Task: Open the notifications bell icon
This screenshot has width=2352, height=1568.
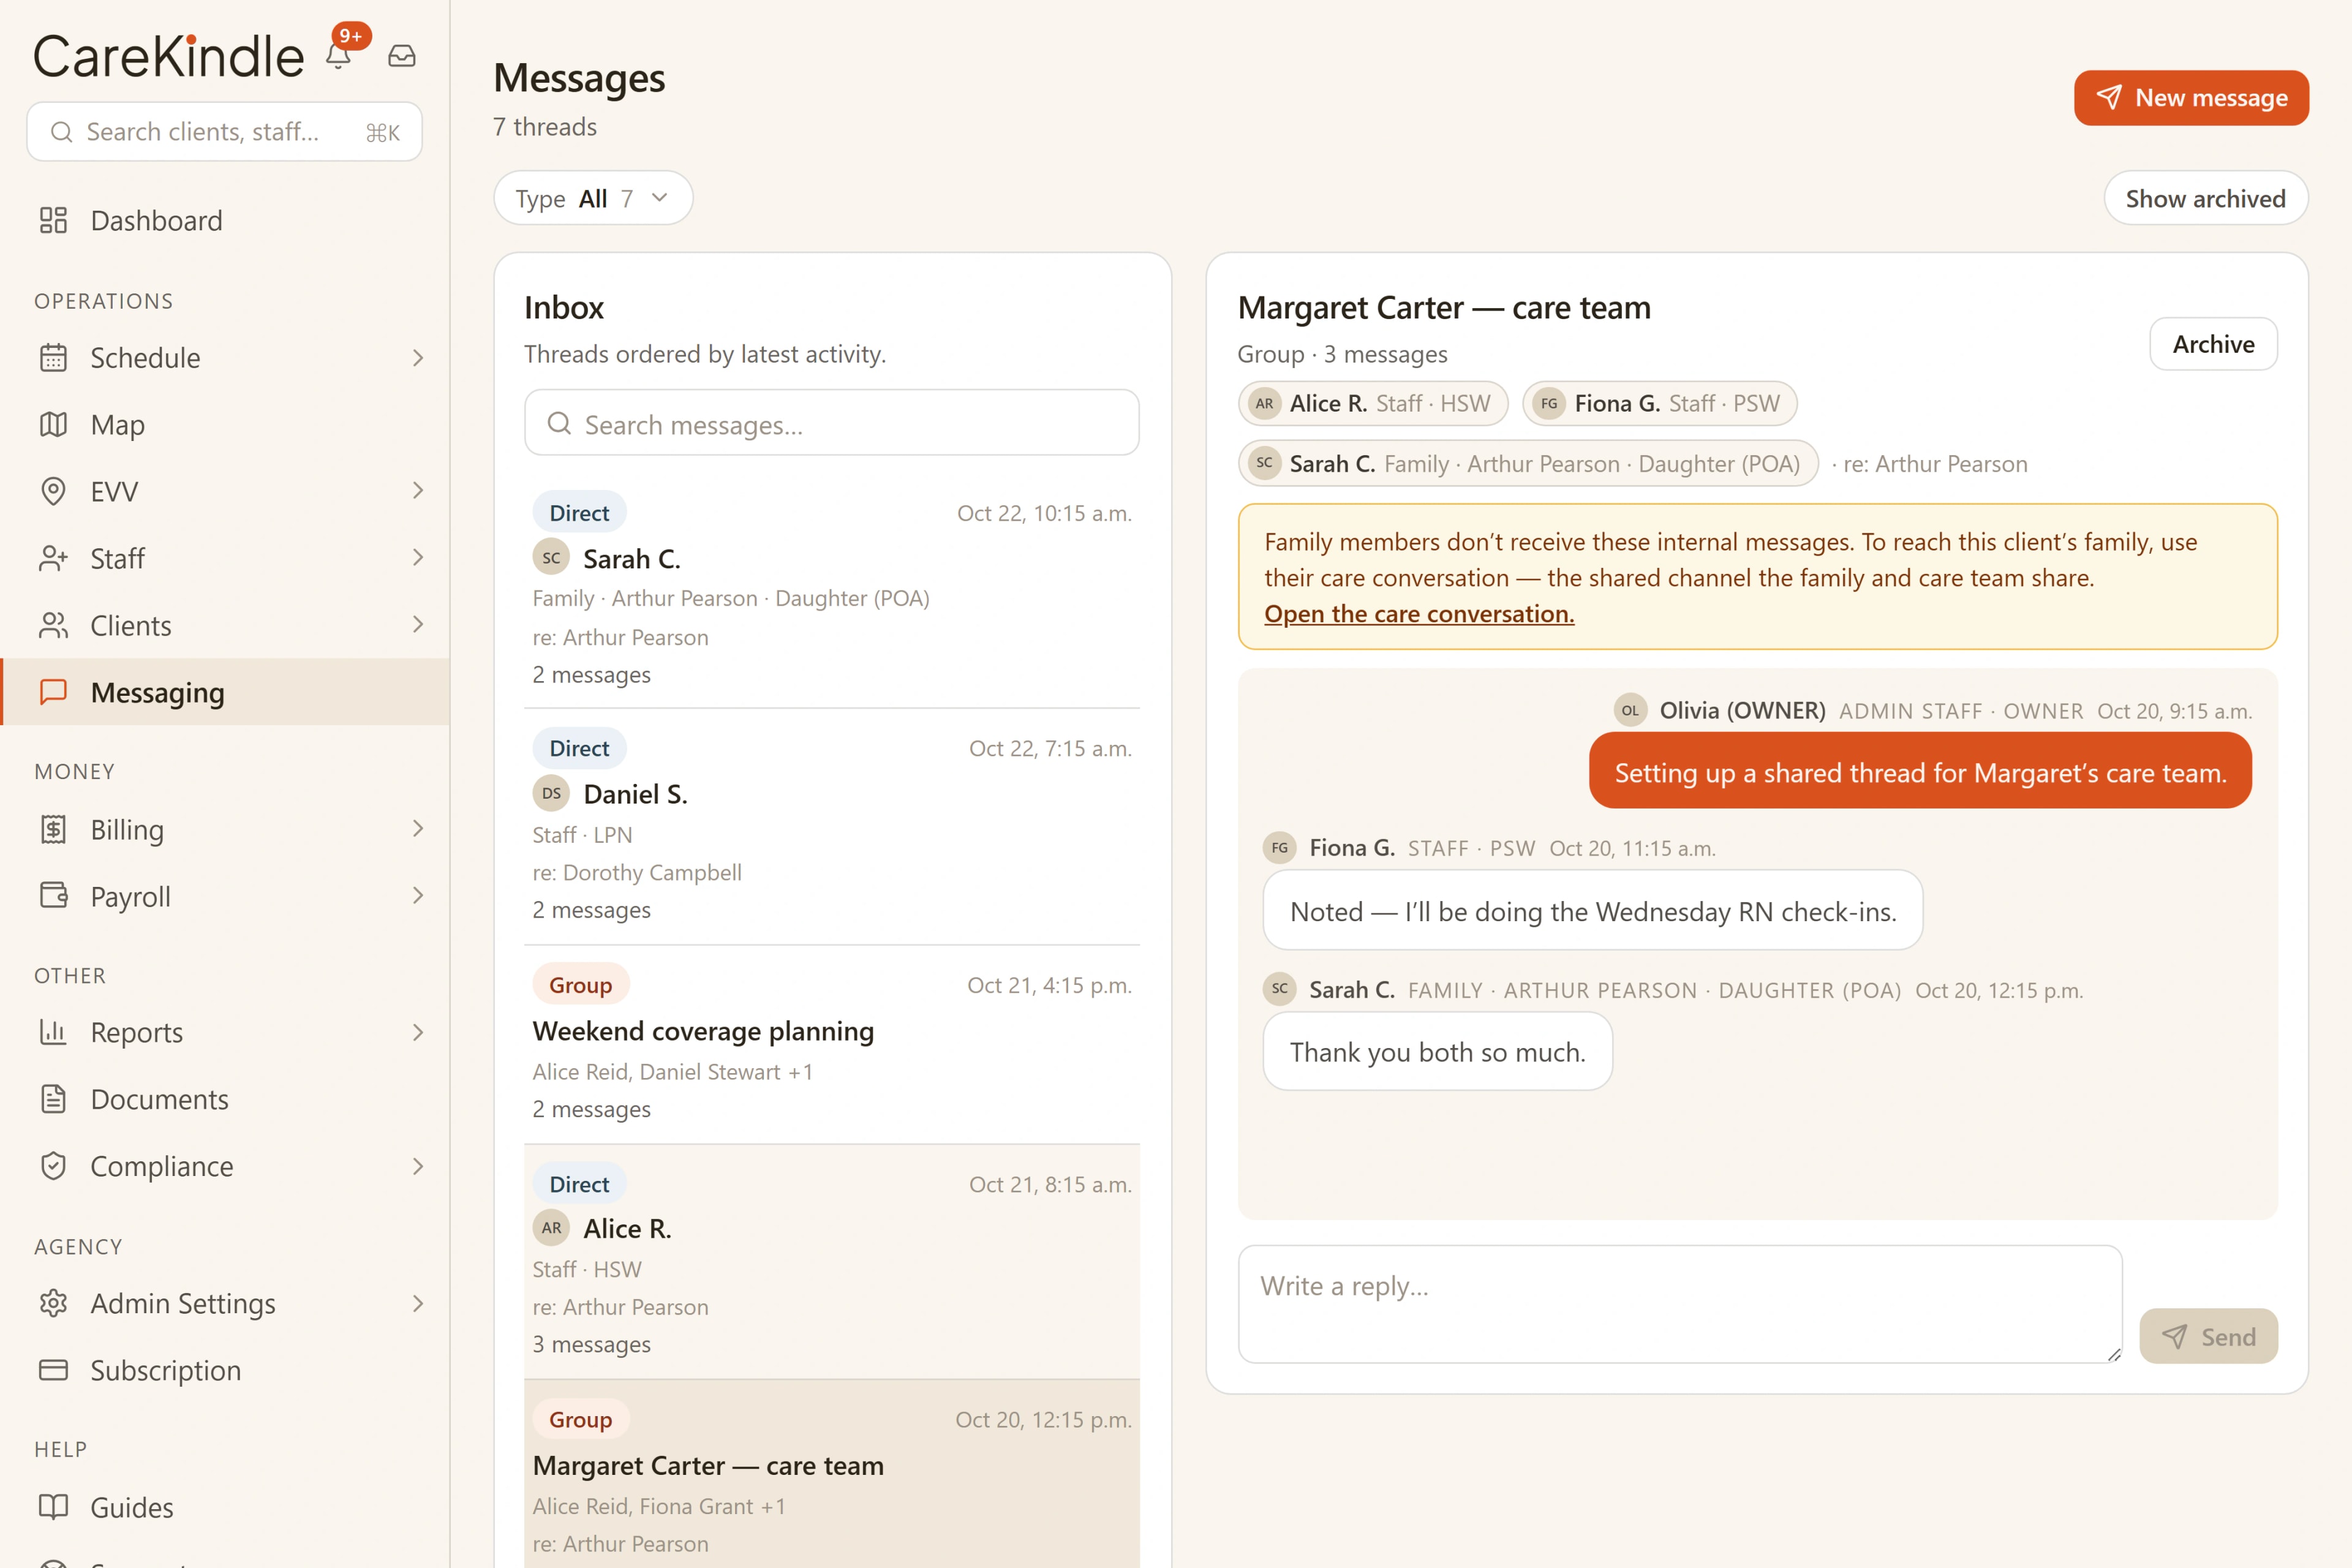Action: coord(339,56)
